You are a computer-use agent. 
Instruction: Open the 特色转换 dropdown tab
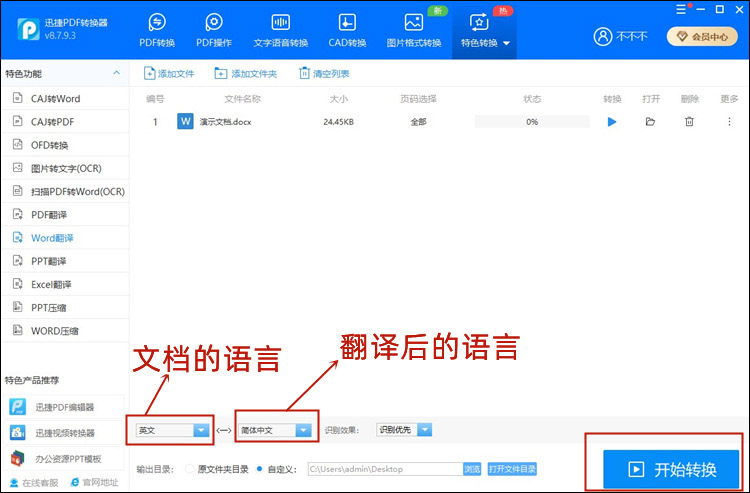[x=484, y=30]
